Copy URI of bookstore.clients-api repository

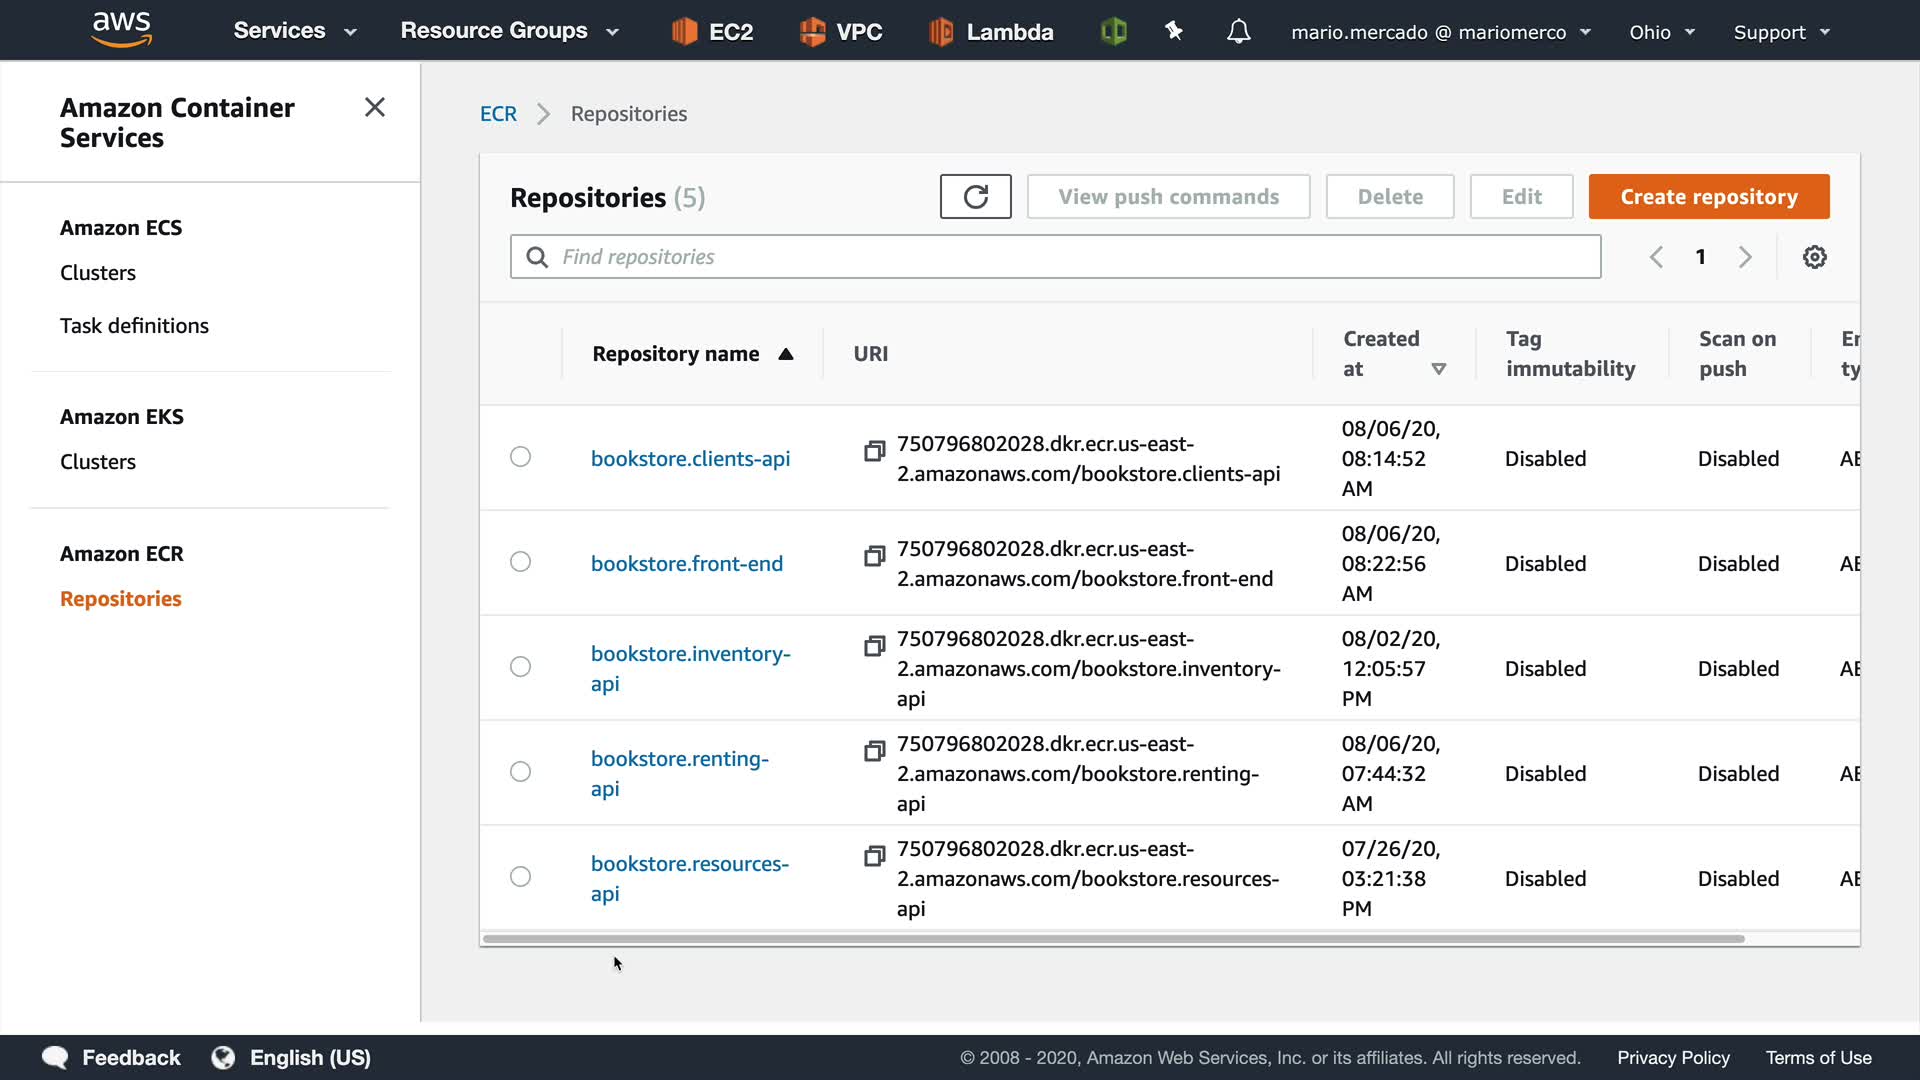pyautogui.click(x=874, y=451)
